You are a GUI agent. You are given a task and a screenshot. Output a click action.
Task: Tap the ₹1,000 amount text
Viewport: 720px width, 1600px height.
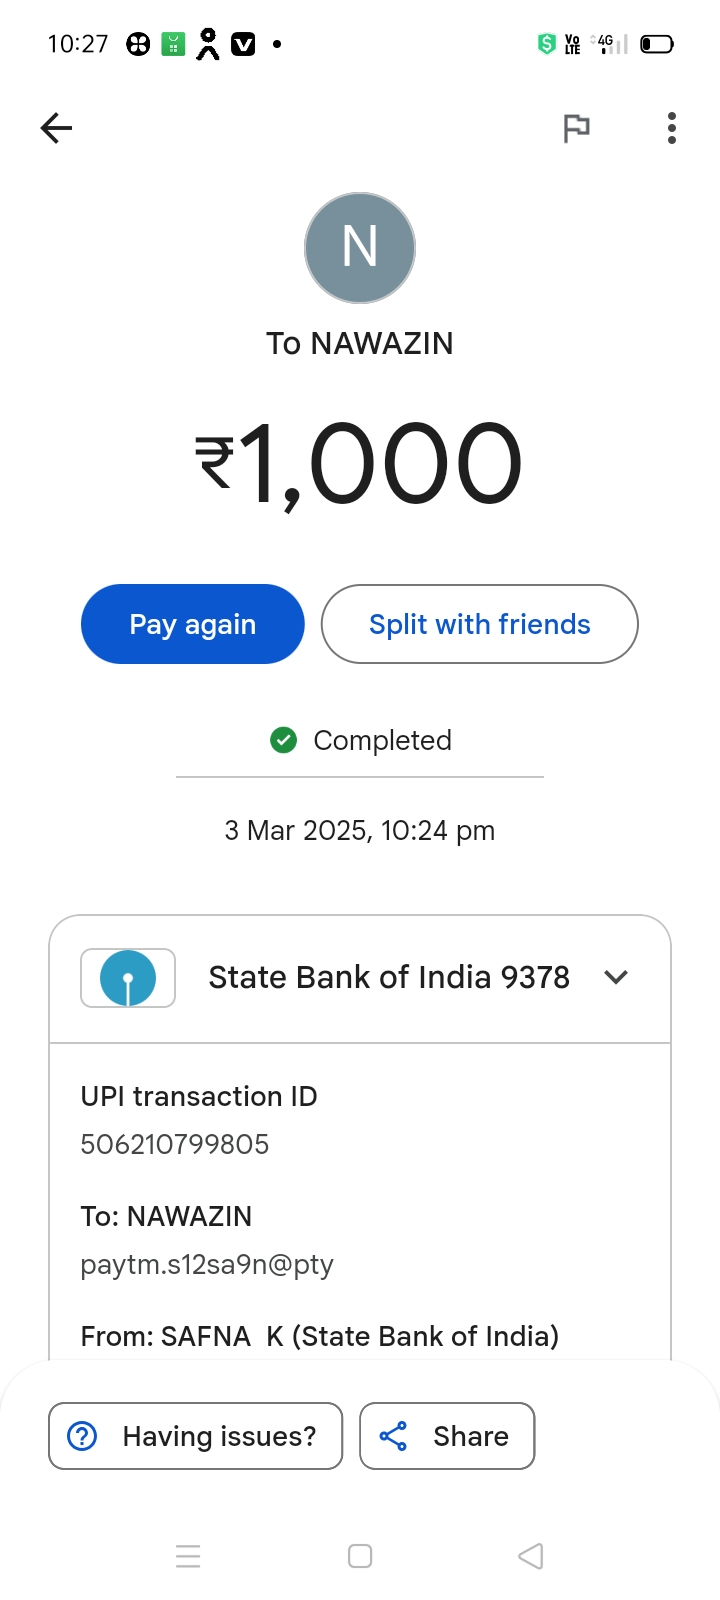pos(360,464)
